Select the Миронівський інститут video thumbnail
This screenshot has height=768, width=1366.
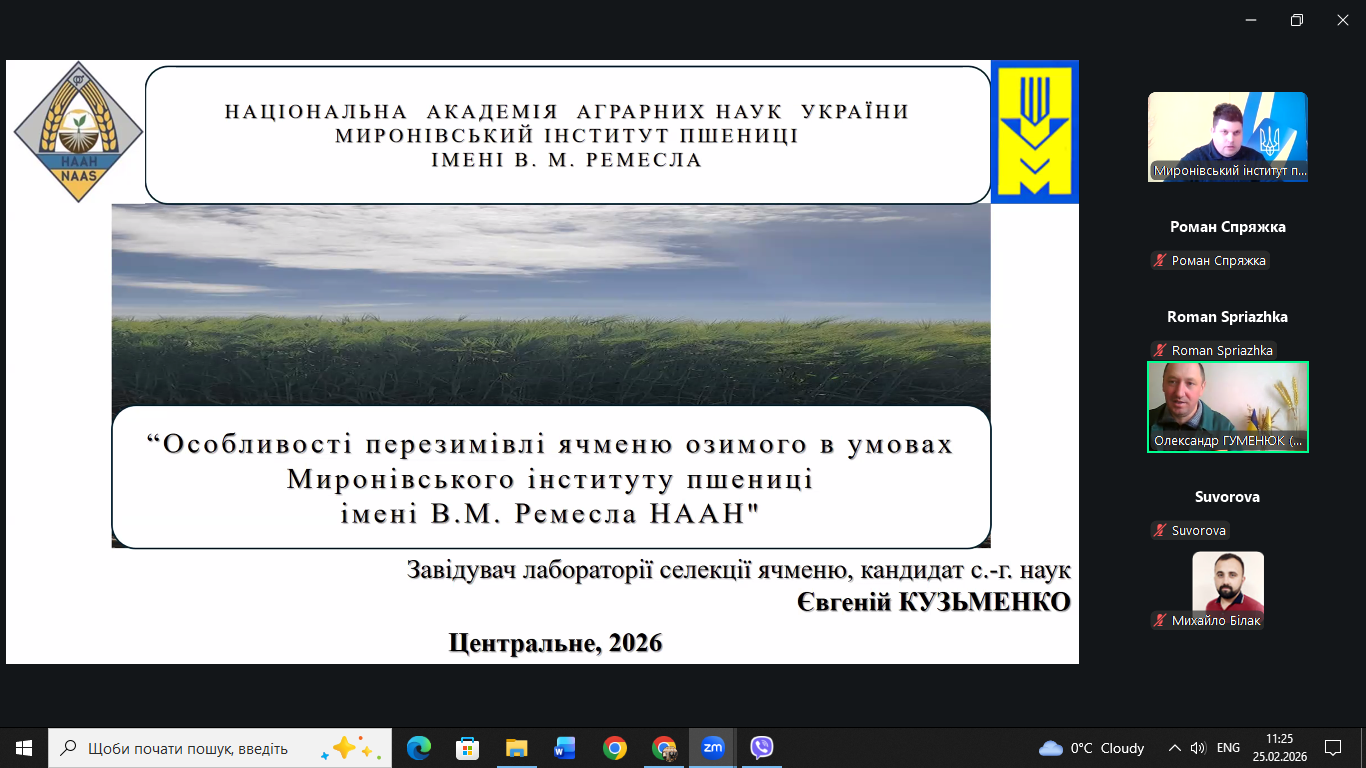pyautogui.click(x=1228, y=136)
